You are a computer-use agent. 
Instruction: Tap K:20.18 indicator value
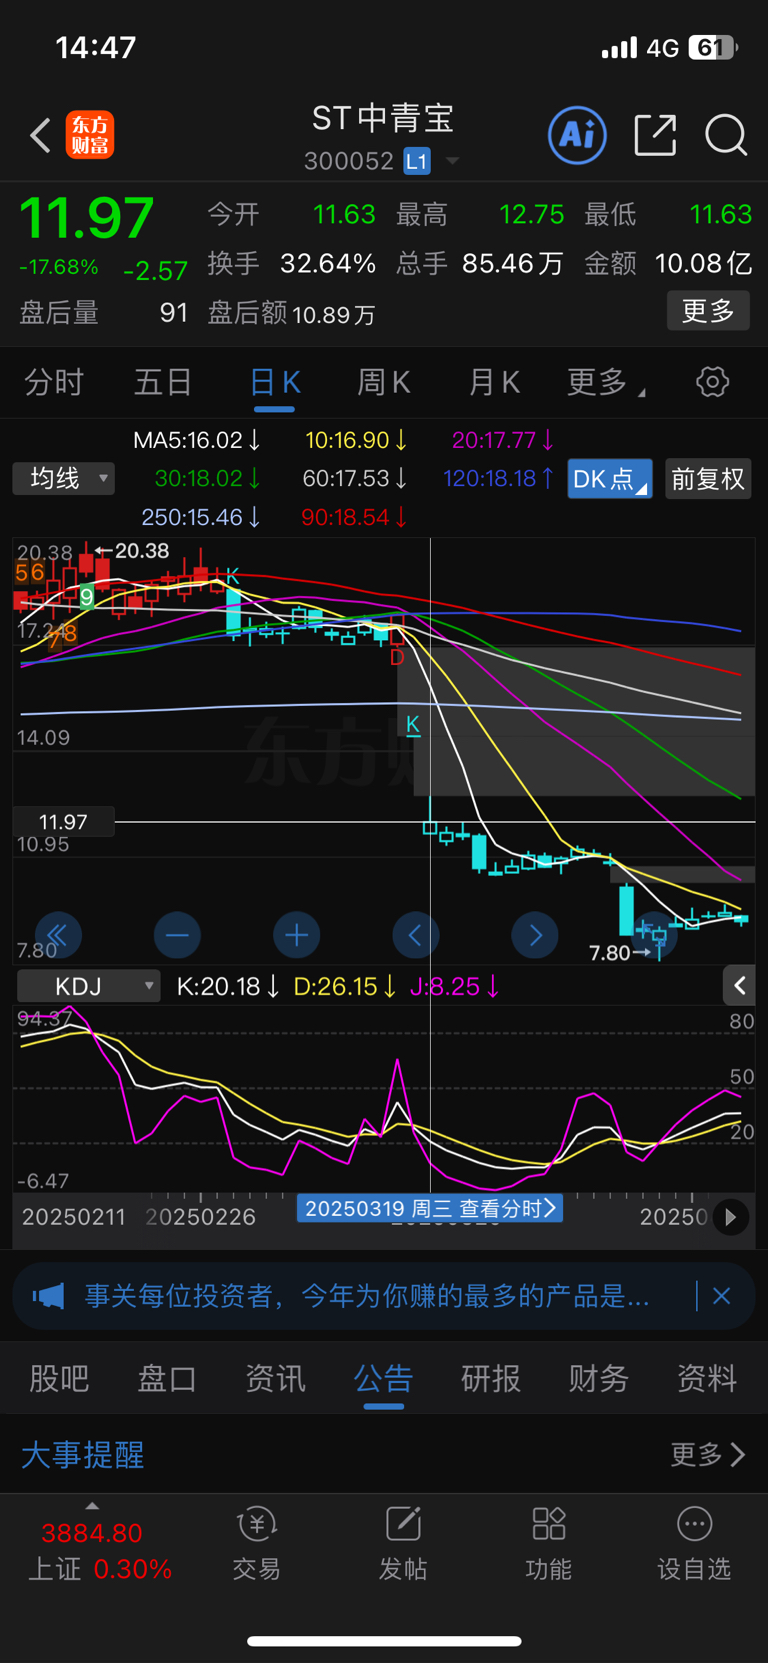pyautogui.click(x=227, y=987)
